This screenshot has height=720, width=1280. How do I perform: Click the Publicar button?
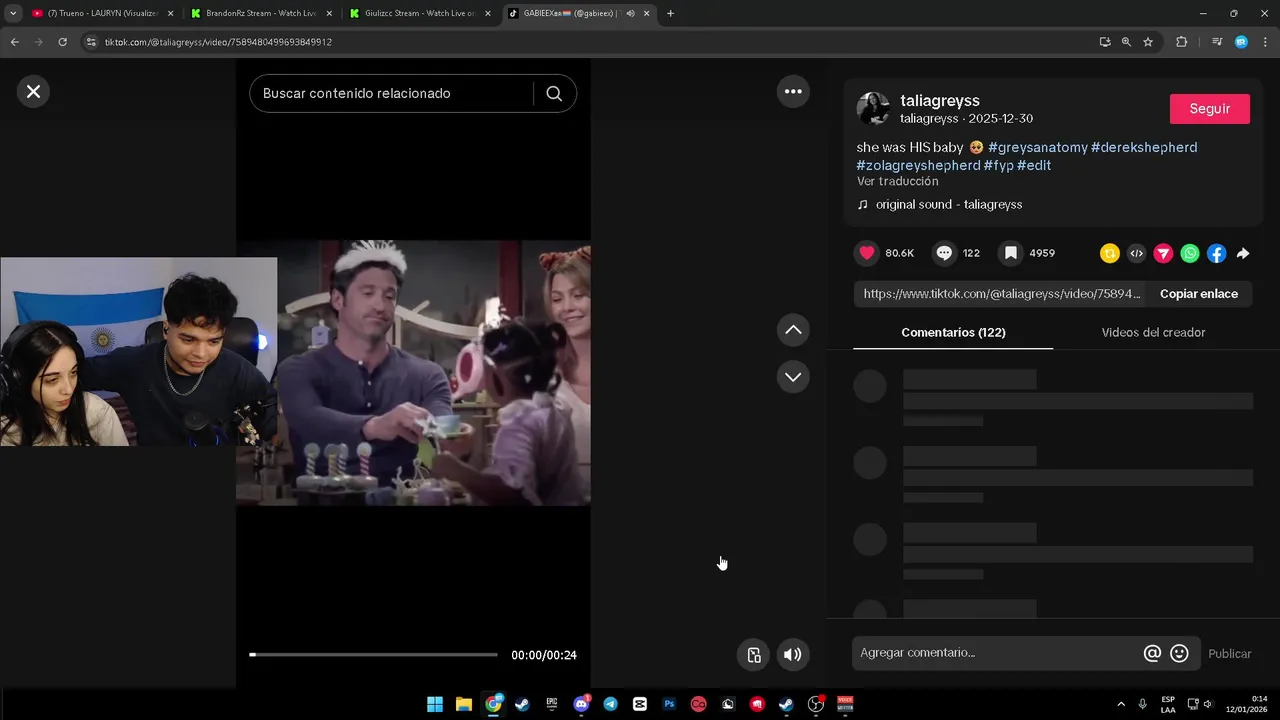[1229, 654]
